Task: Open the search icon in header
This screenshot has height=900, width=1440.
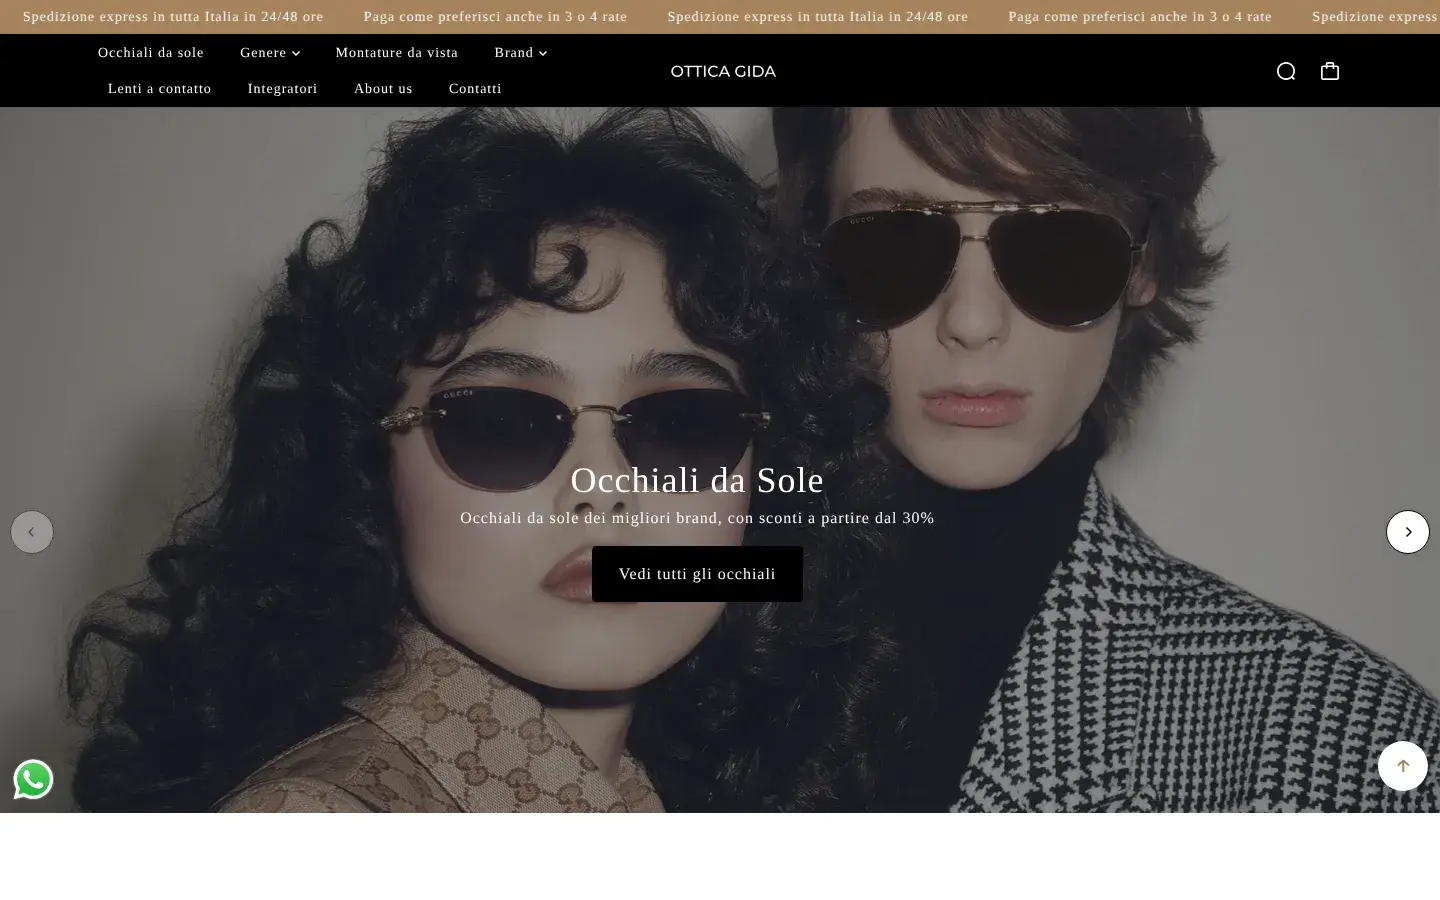Action: click(x=1286, y=71)
